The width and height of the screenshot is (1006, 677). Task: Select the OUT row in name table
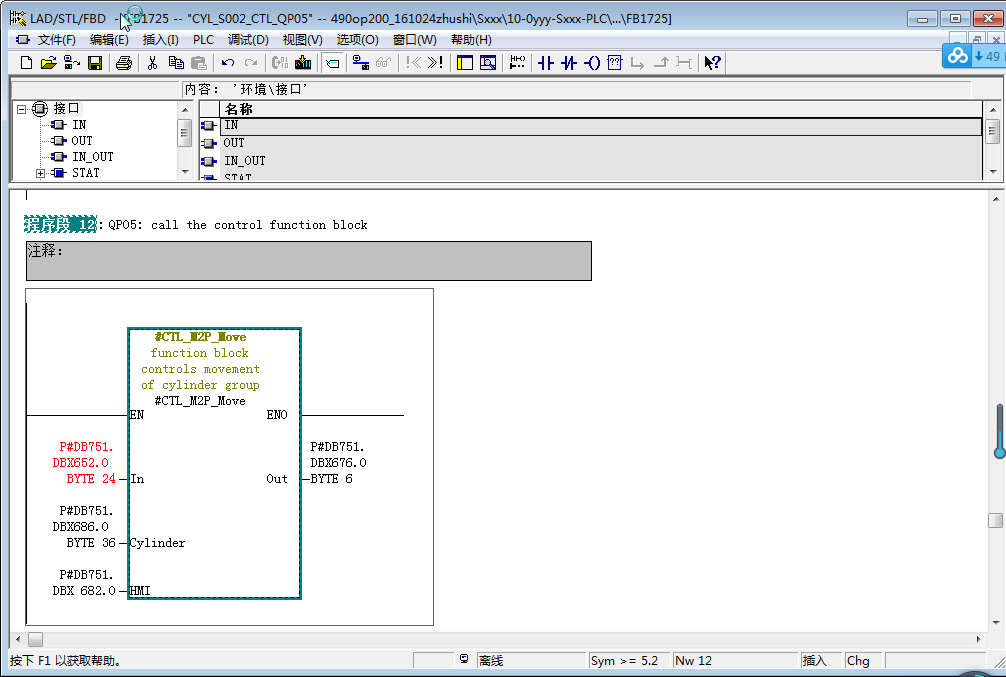[x=234, y=143]
